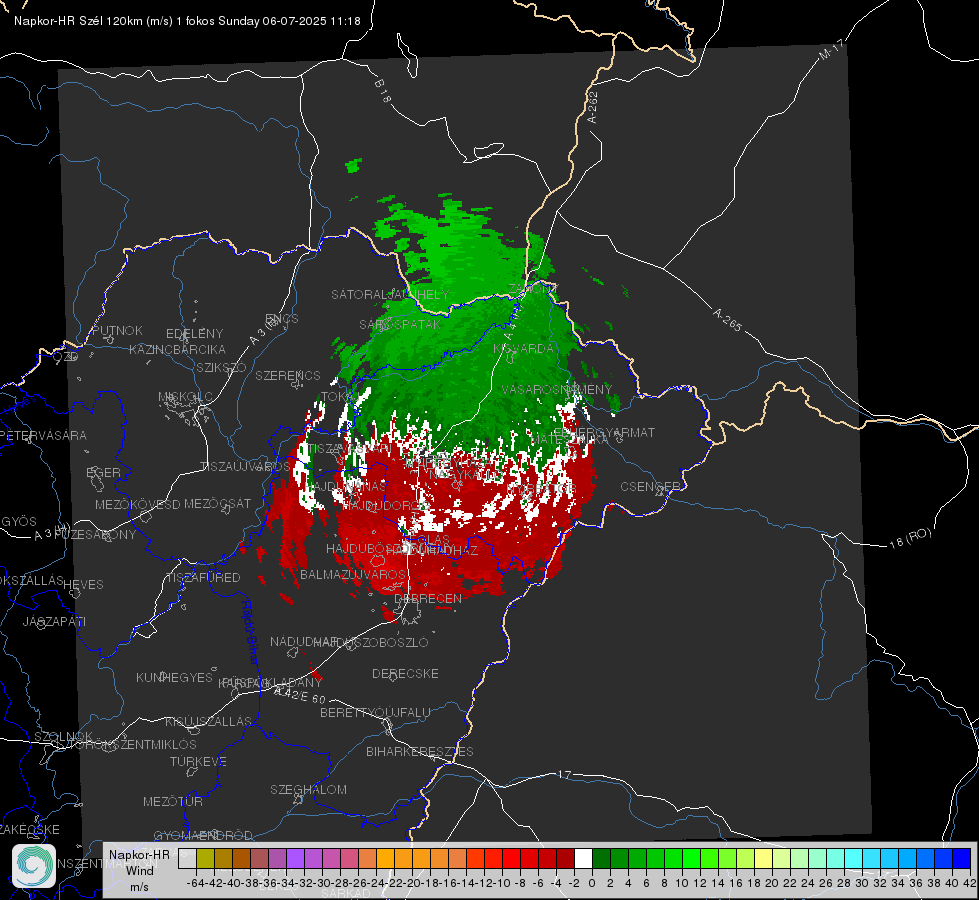979x900 pixels.
Task: Click the KUNHEGYES city label
Action: pyautogui.click(x=174, y=678)
